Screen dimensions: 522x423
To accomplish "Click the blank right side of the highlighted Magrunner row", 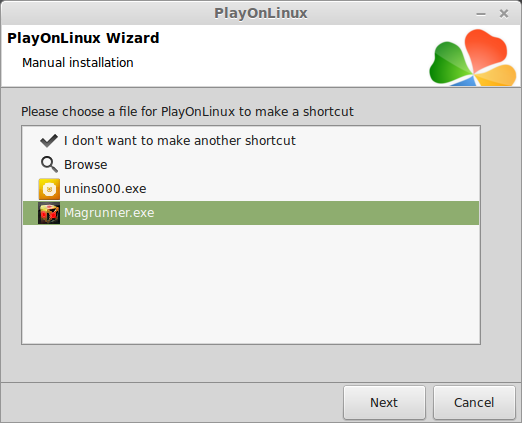I will [x=317, y=213].
